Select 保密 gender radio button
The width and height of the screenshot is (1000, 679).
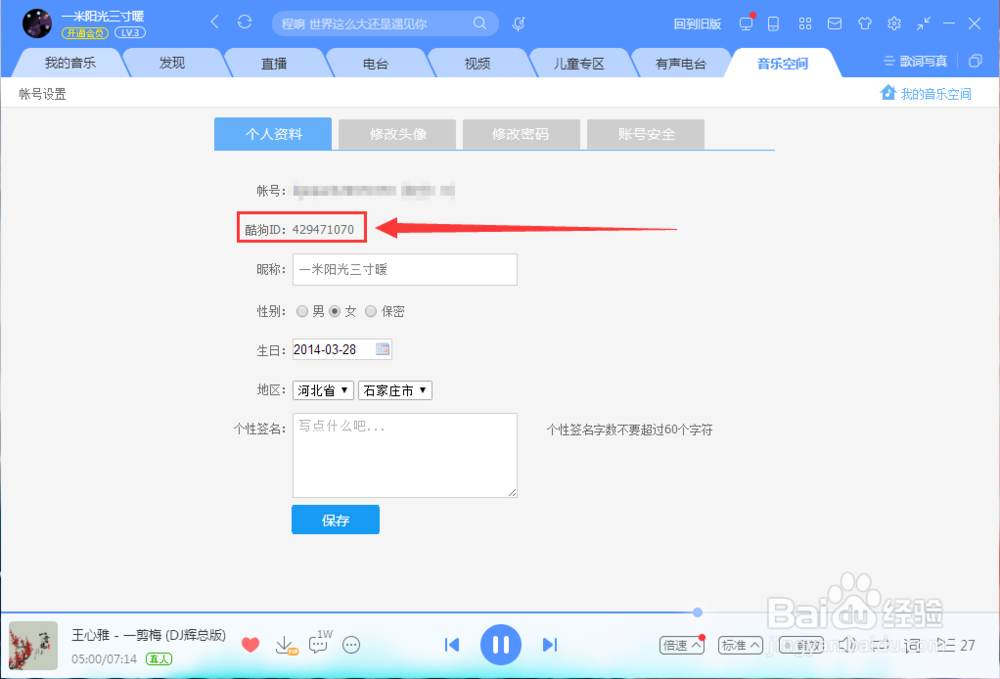tap(371, 311)
